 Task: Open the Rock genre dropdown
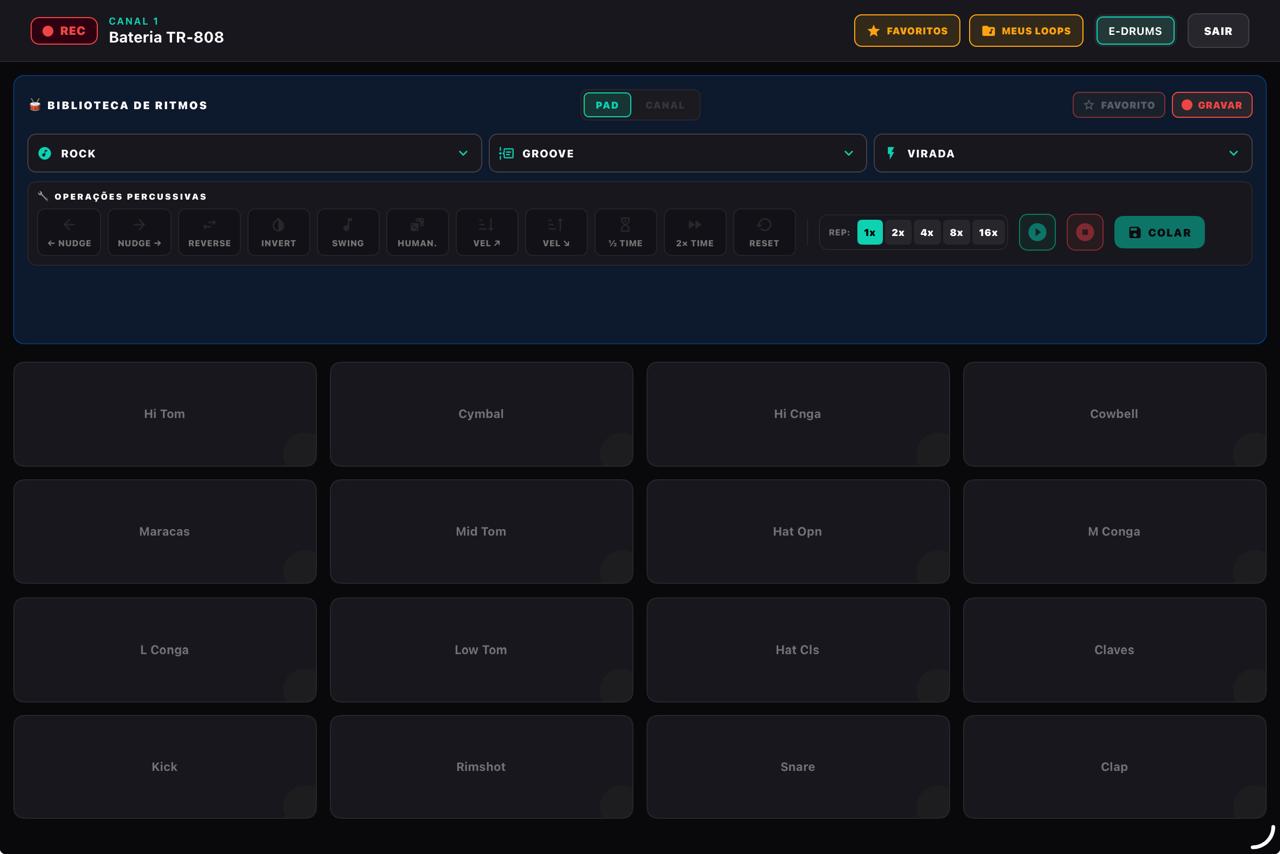(254, 153)
